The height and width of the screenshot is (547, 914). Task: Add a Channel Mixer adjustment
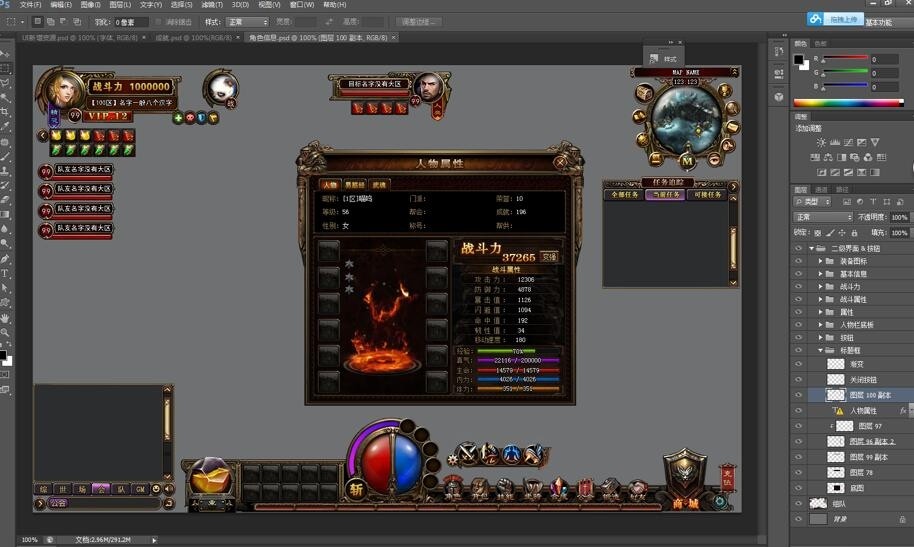point(868,157)
